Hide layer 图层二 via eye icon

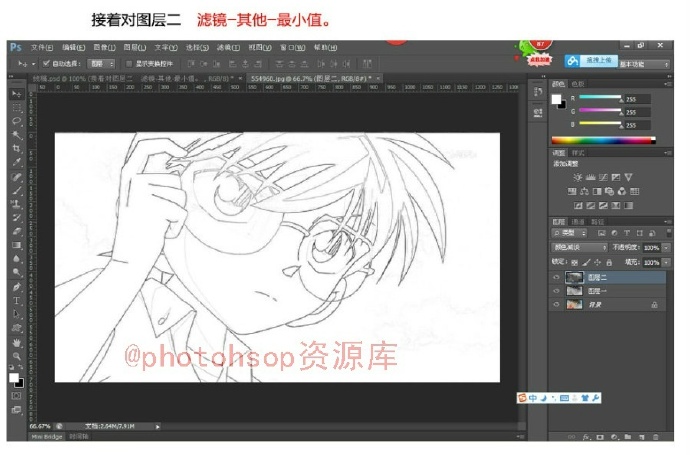[556, 277]
